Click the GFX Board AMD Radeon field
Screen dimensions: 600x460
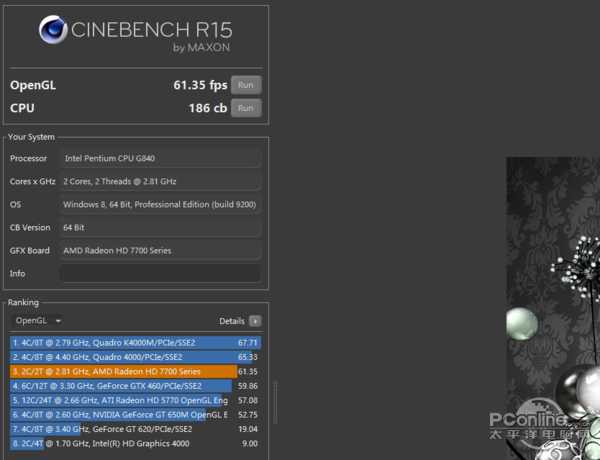pos(160,251)
